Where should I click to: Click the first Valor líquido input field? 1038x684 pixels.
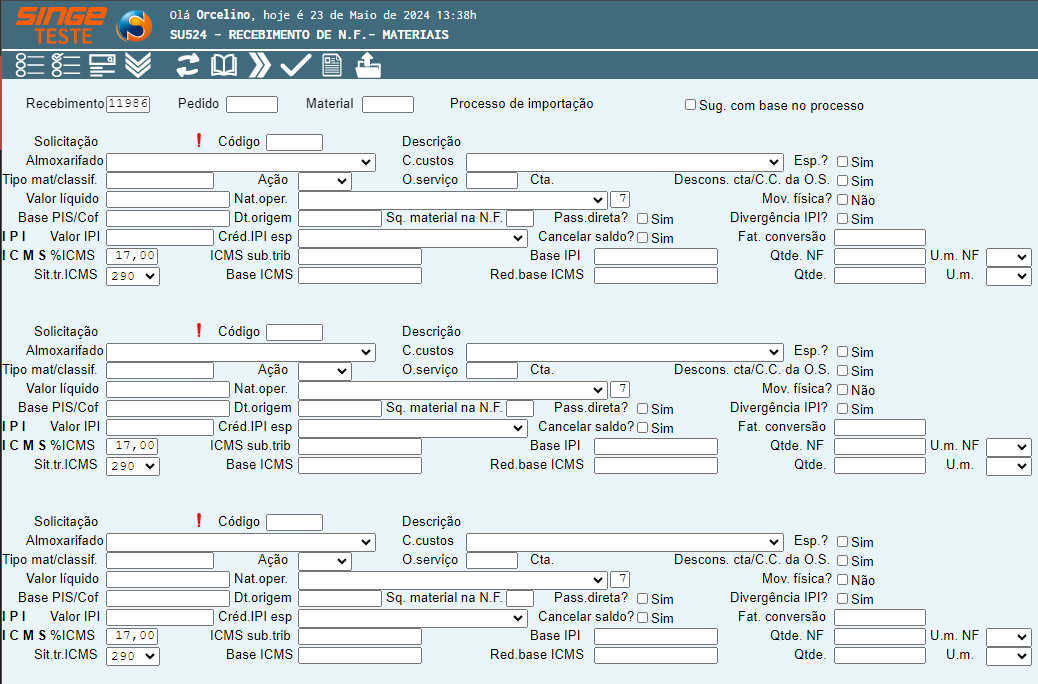pos(168,199)
